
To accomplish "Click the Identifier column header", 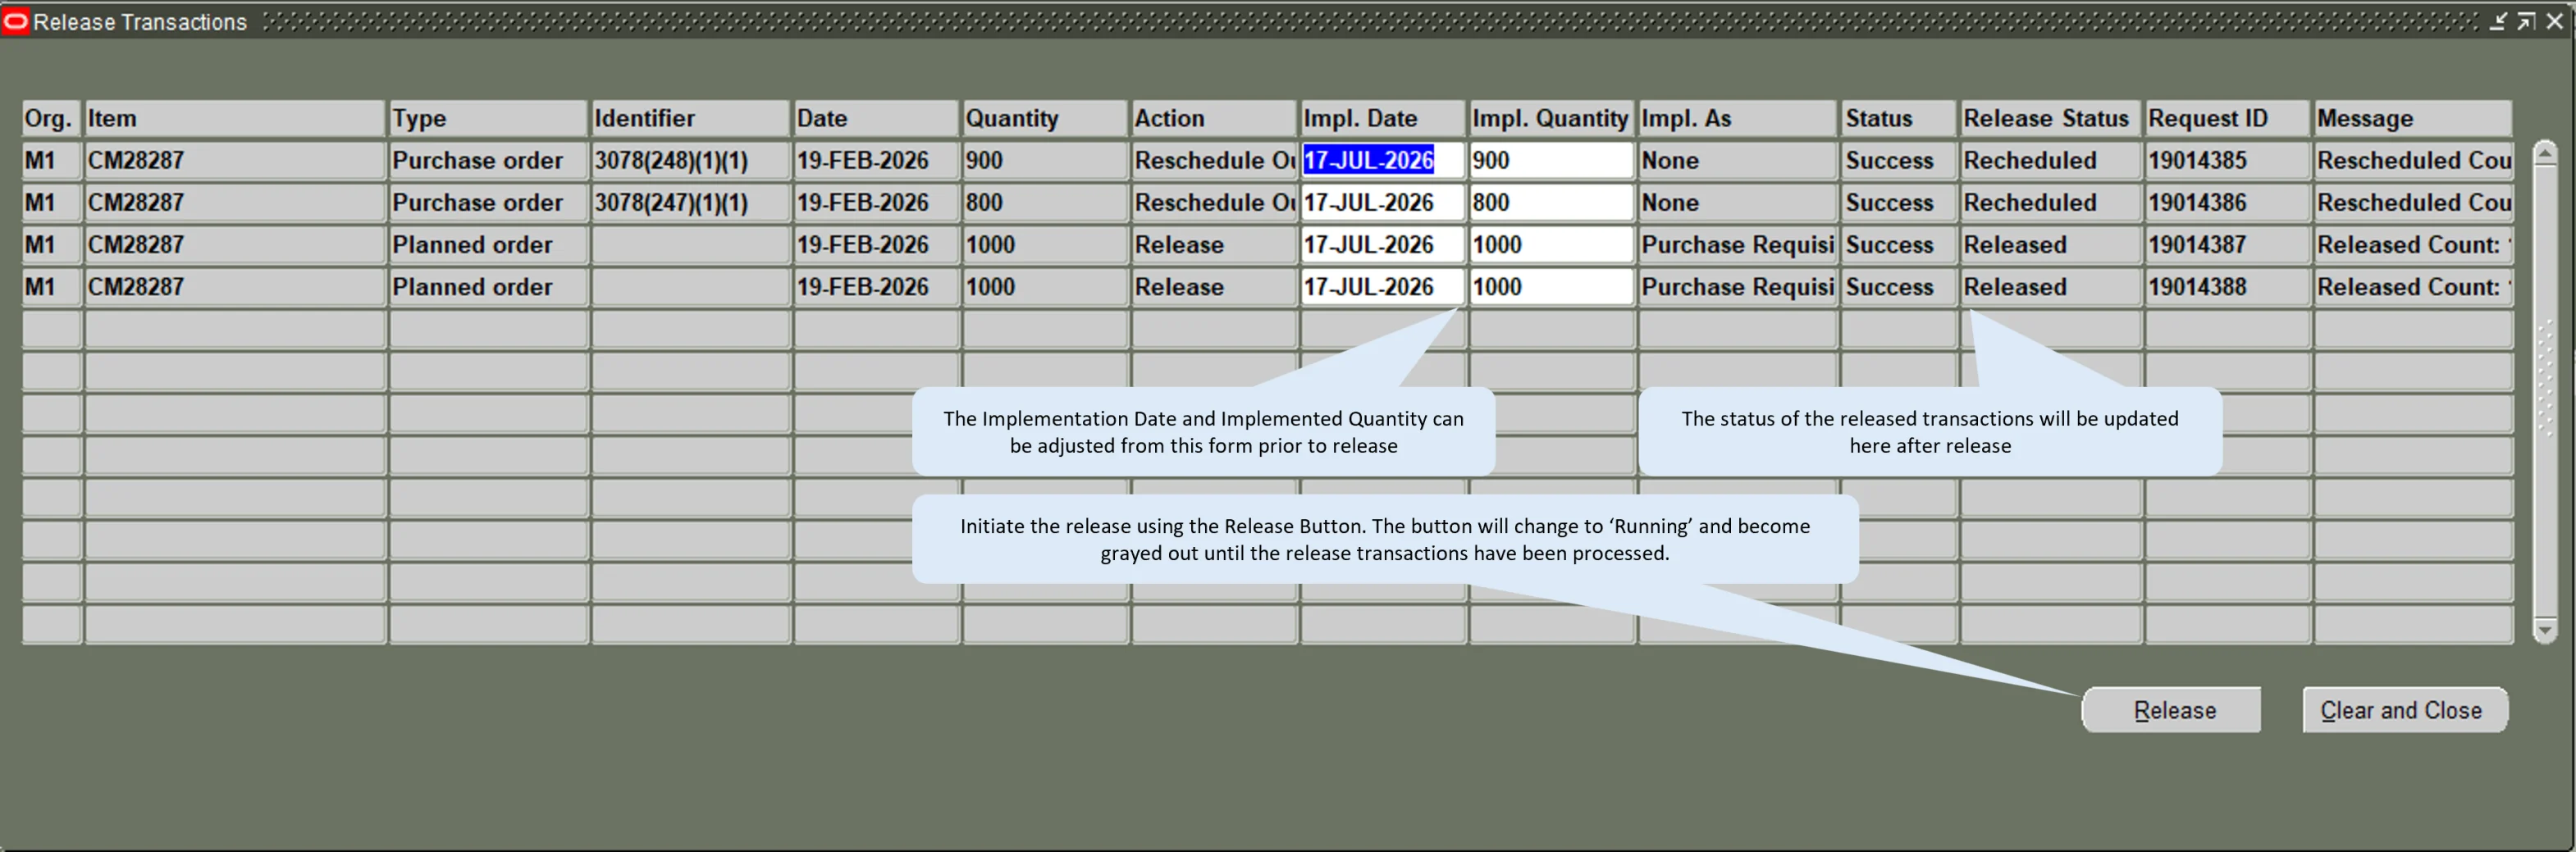I will click(x=691, y=118).
